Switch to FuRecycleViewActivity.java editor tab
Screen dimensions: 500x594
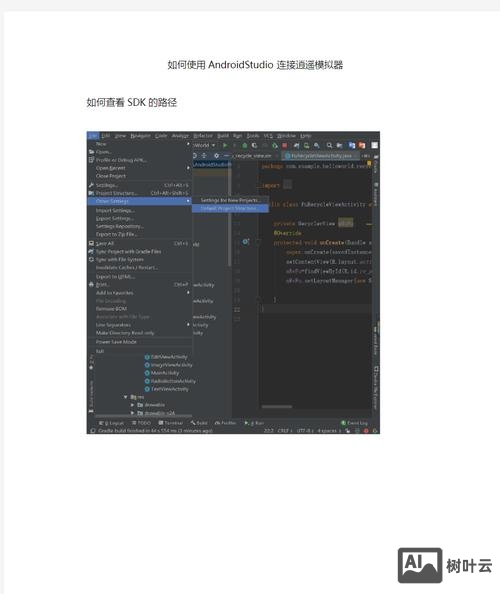click(320, 156)
